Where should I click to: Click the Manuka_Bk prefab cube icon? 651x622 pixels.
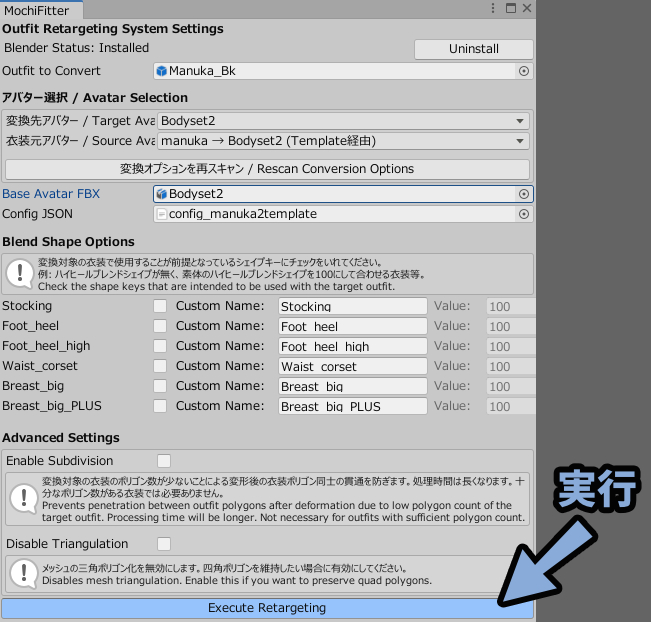pyautogui.click(x=162, y=71)
